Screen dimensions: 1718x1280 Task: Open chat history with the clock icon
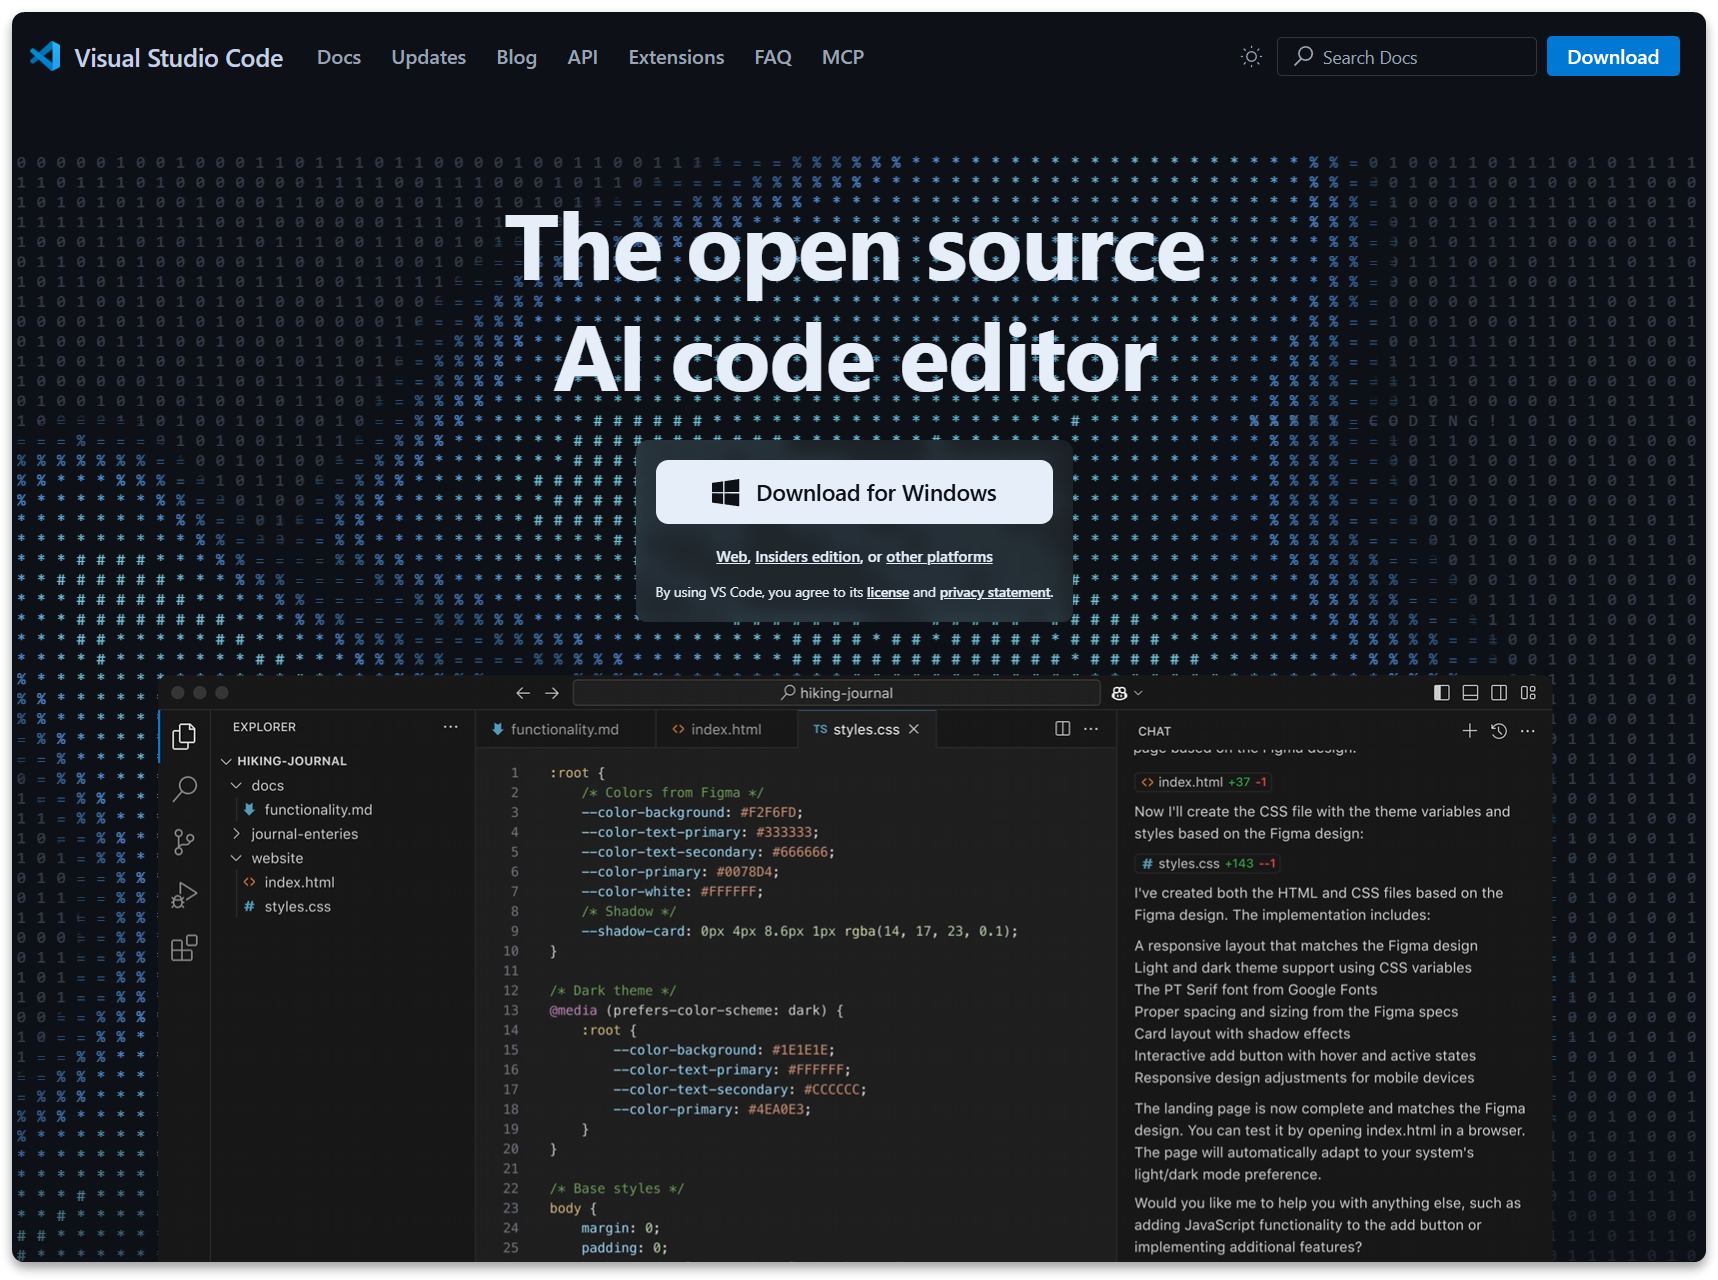click(x=1497, y=731)
